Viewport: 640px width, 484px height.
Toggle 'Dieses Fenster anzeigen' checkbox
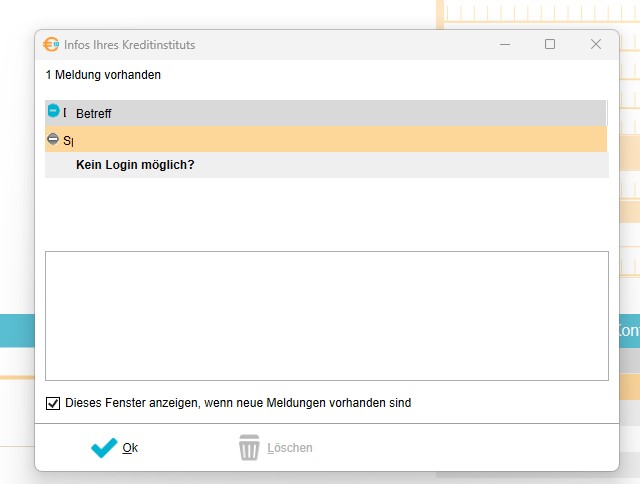[53, 403]
